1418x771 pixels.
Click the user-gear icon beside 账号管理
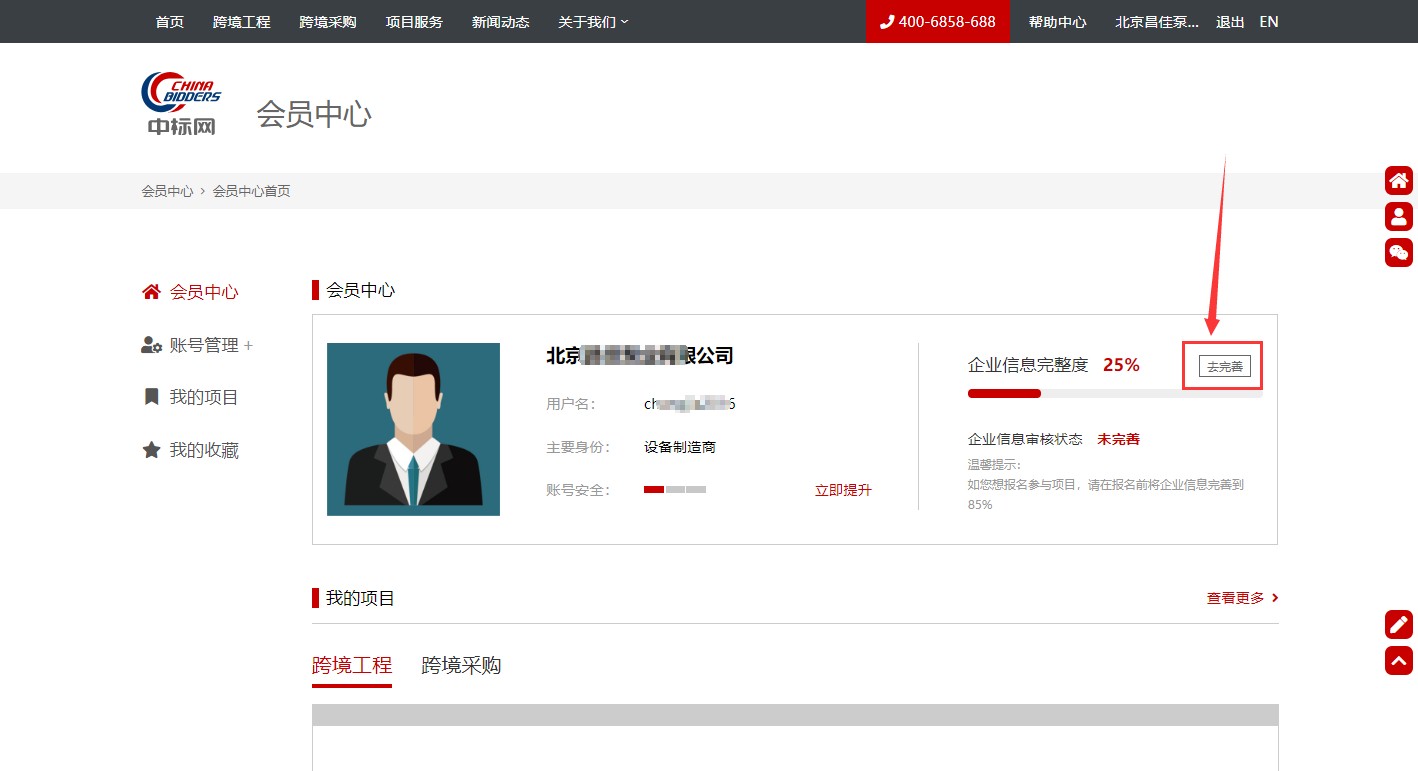(x=152, y=345)
